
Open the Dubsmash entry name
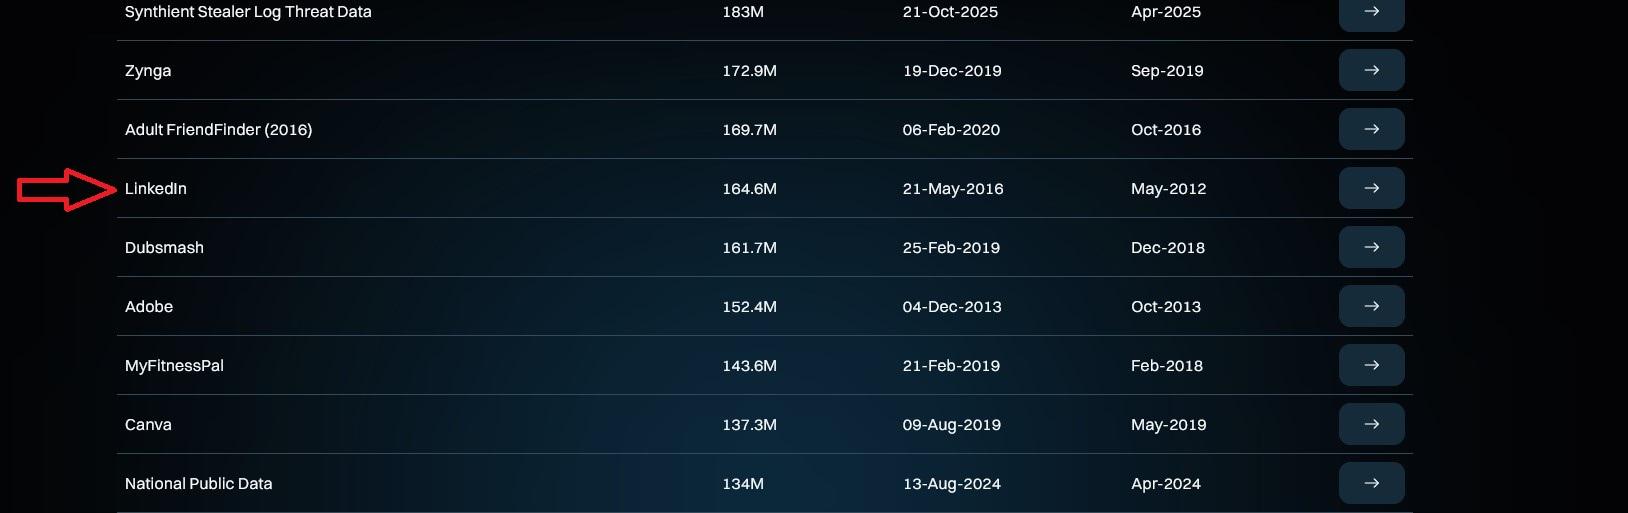164,247
